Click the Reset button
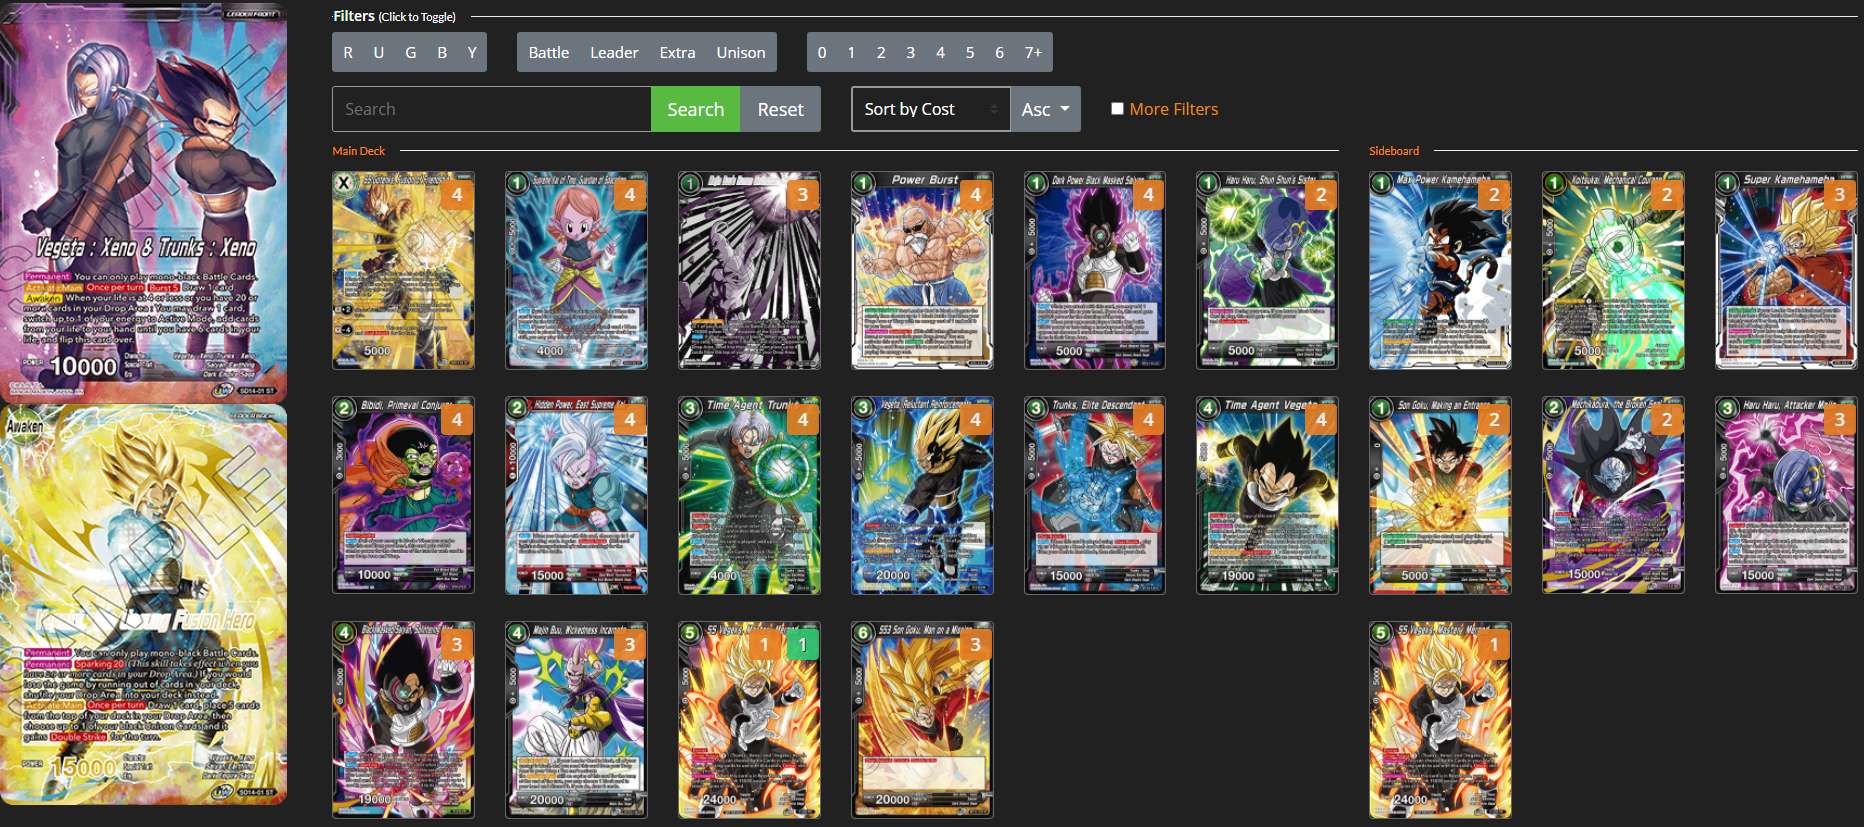Viewport: 1864px width, 827px height. coord(780,109)
